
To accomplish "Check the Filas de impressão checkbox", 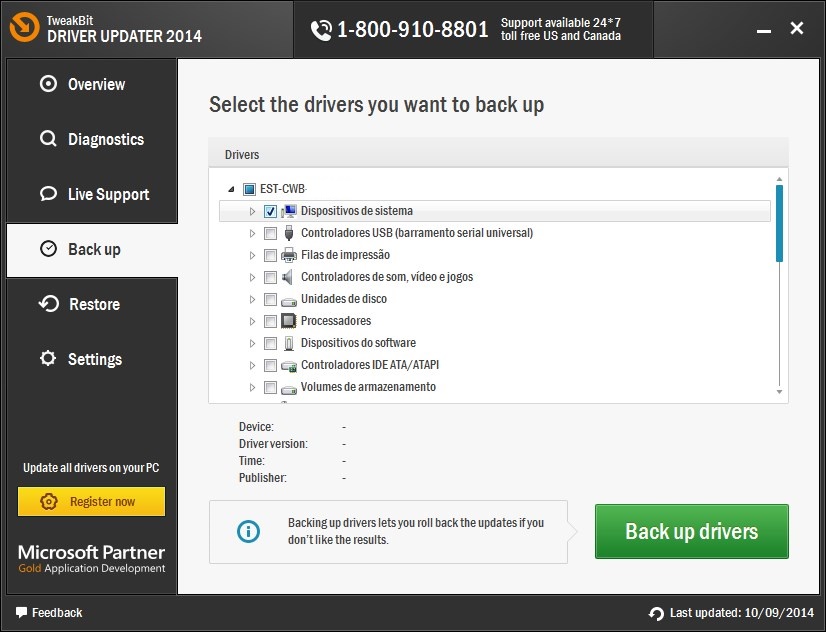I will 270,255.
